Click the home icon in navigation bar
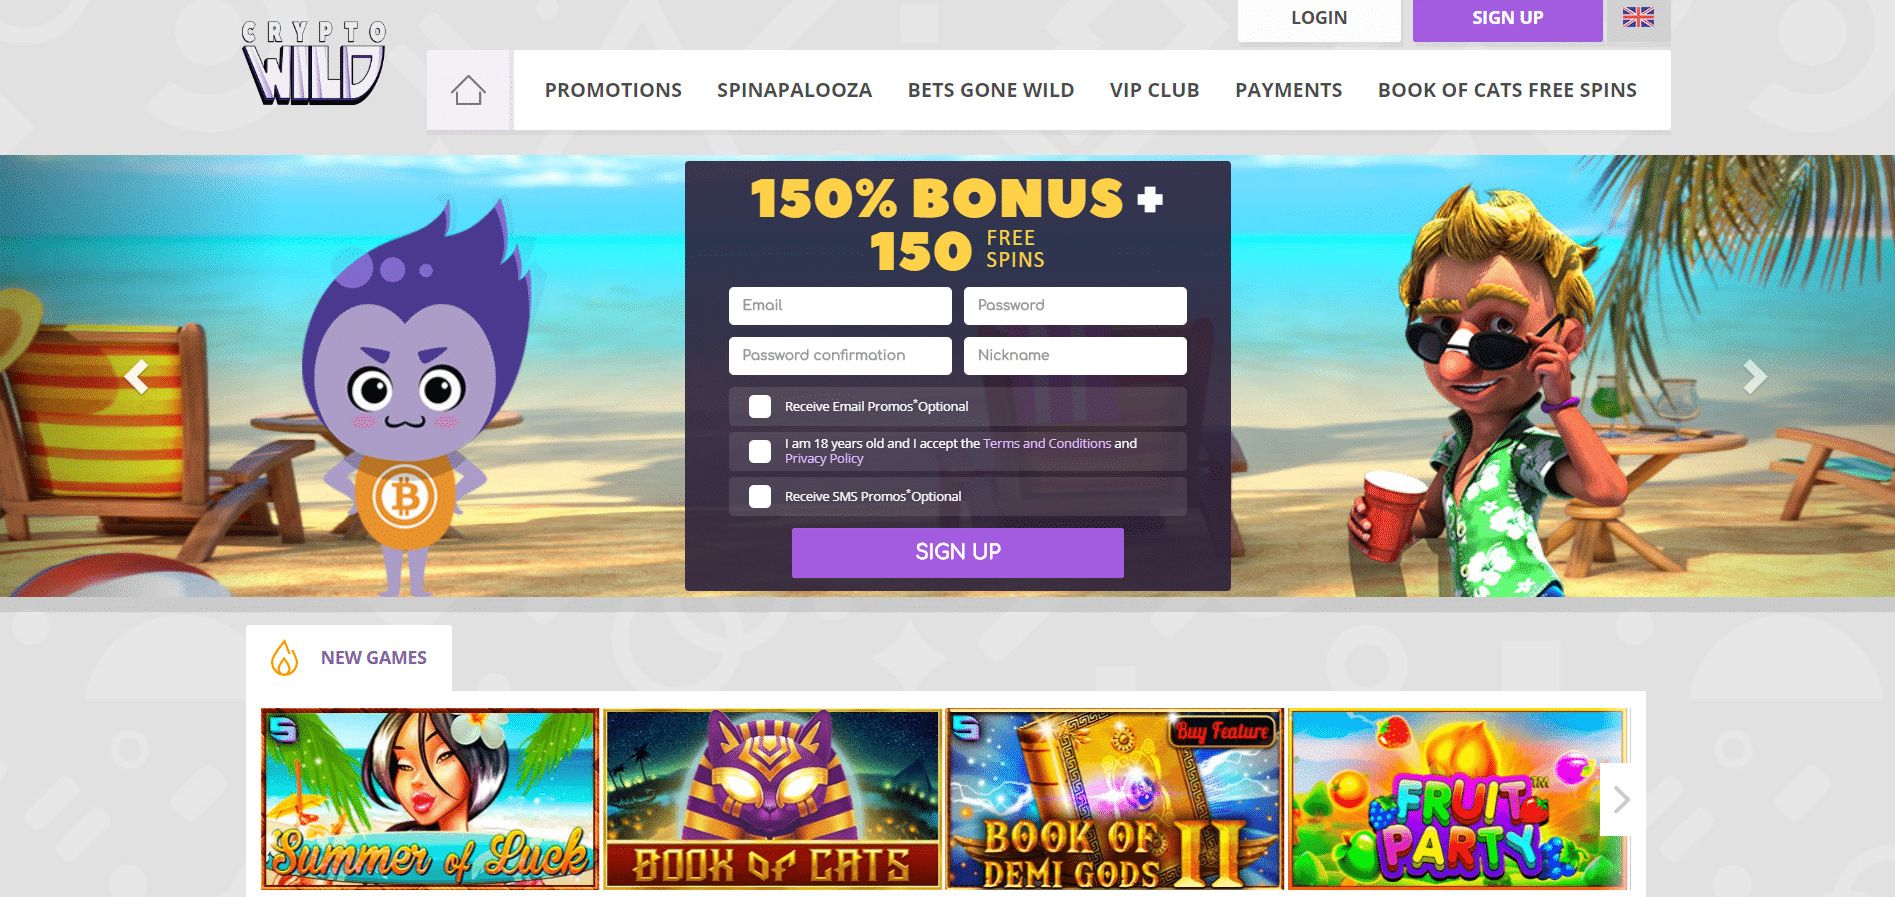Screen dimensions: 1895x897 pyautogui.click(x=468, y=91)
